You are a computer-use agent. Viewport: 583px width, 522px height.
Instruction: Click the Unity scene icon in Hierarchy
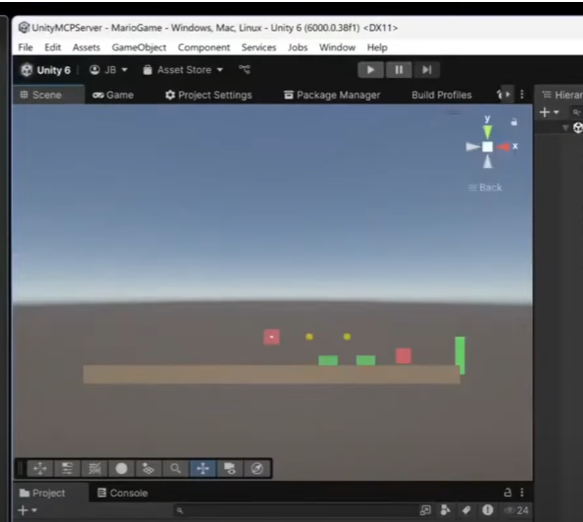click(578, 128)
